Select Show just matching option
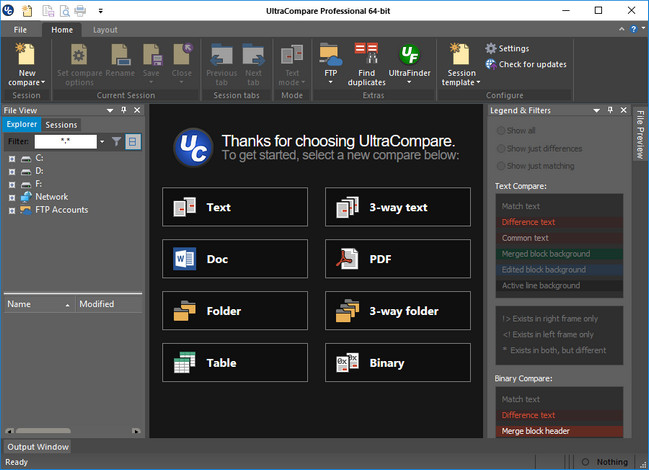This screenshot has height=470, width=649. coord(500,166)
